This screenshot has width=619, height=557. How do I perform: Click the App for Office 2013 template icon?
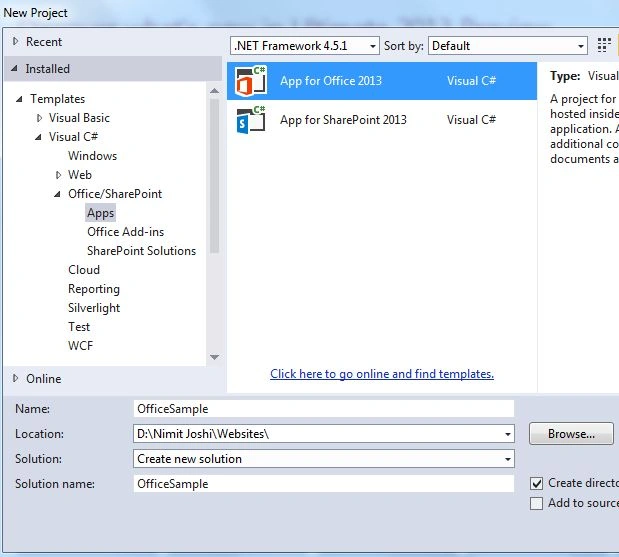(x=251, y=81)
